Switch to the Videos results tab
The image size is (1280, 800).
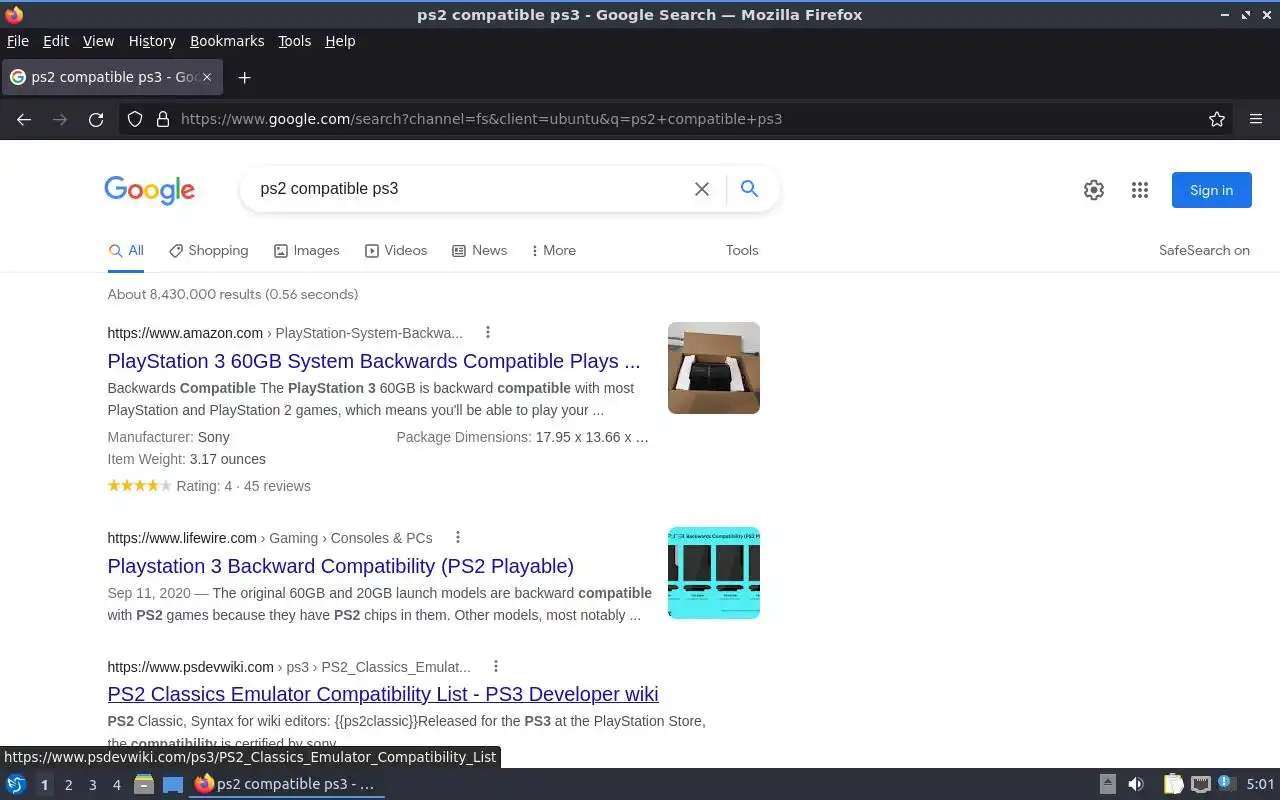click(396, 251)
